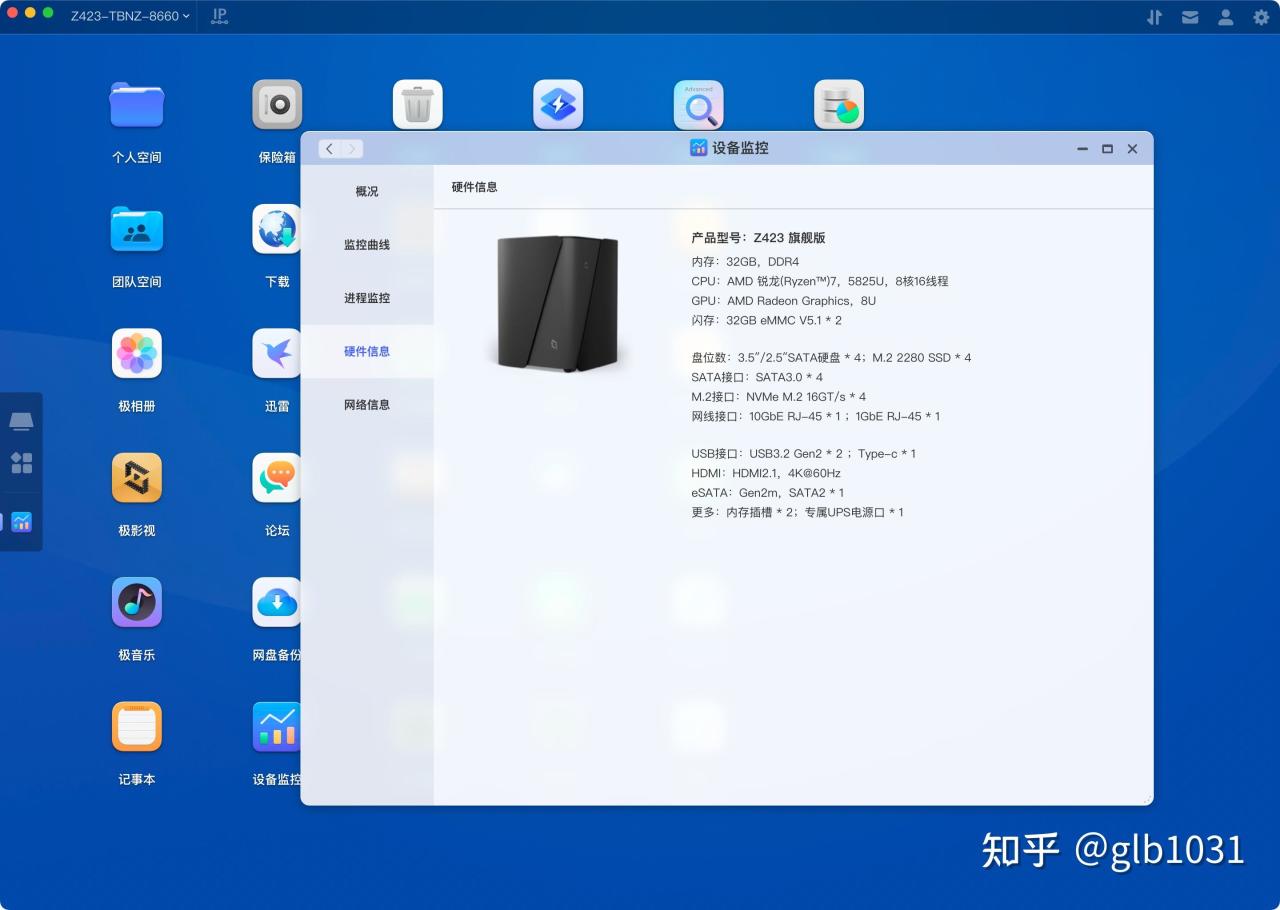This screenshot has height=910, width=1280.
Task: Check messages via the envelope icon
Action: 1190,17
